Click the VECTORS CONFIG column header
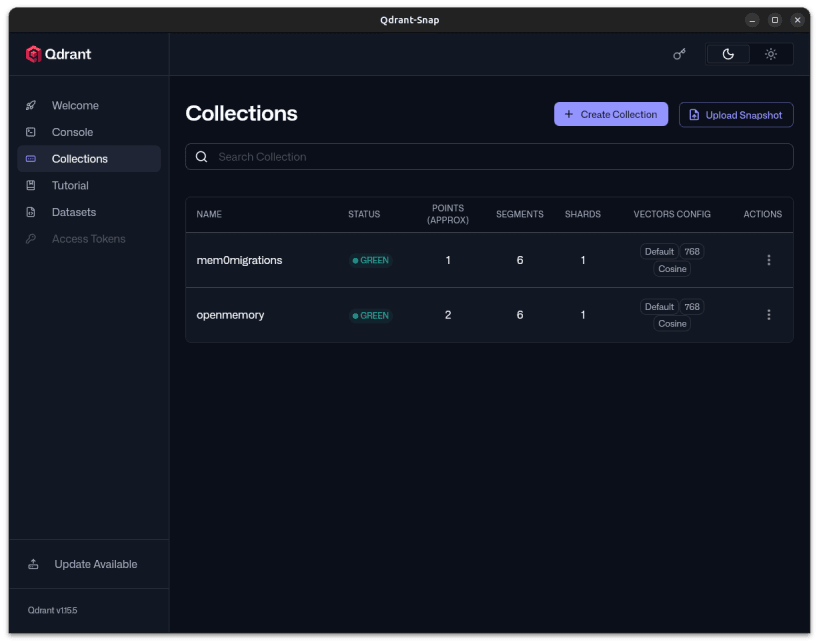The width and height of the screenshot is (819, 644). [672, 214]
